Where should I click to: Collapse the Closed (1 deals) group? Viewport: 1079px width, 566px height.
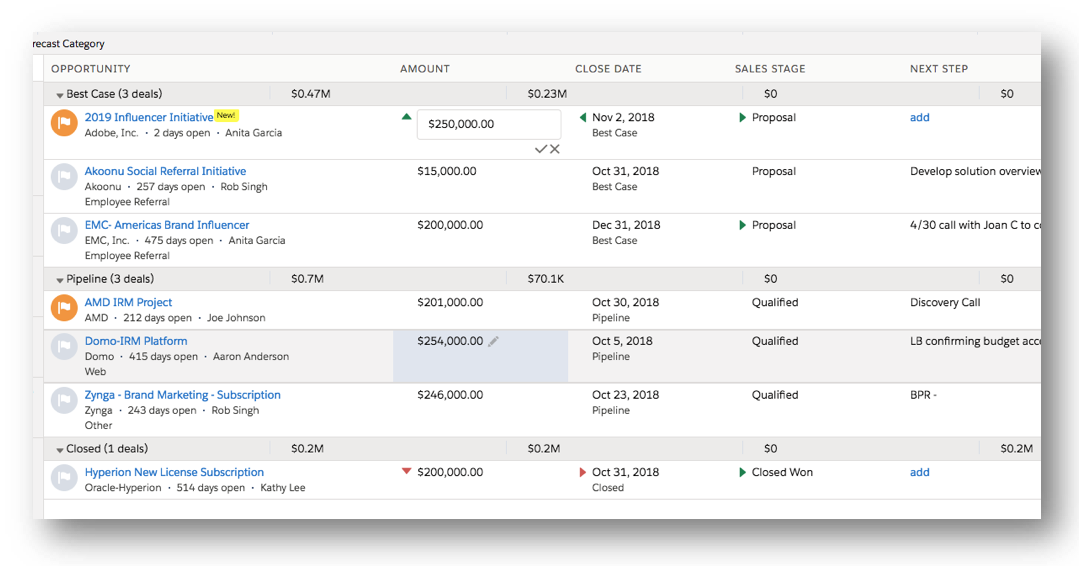[60, 450]
